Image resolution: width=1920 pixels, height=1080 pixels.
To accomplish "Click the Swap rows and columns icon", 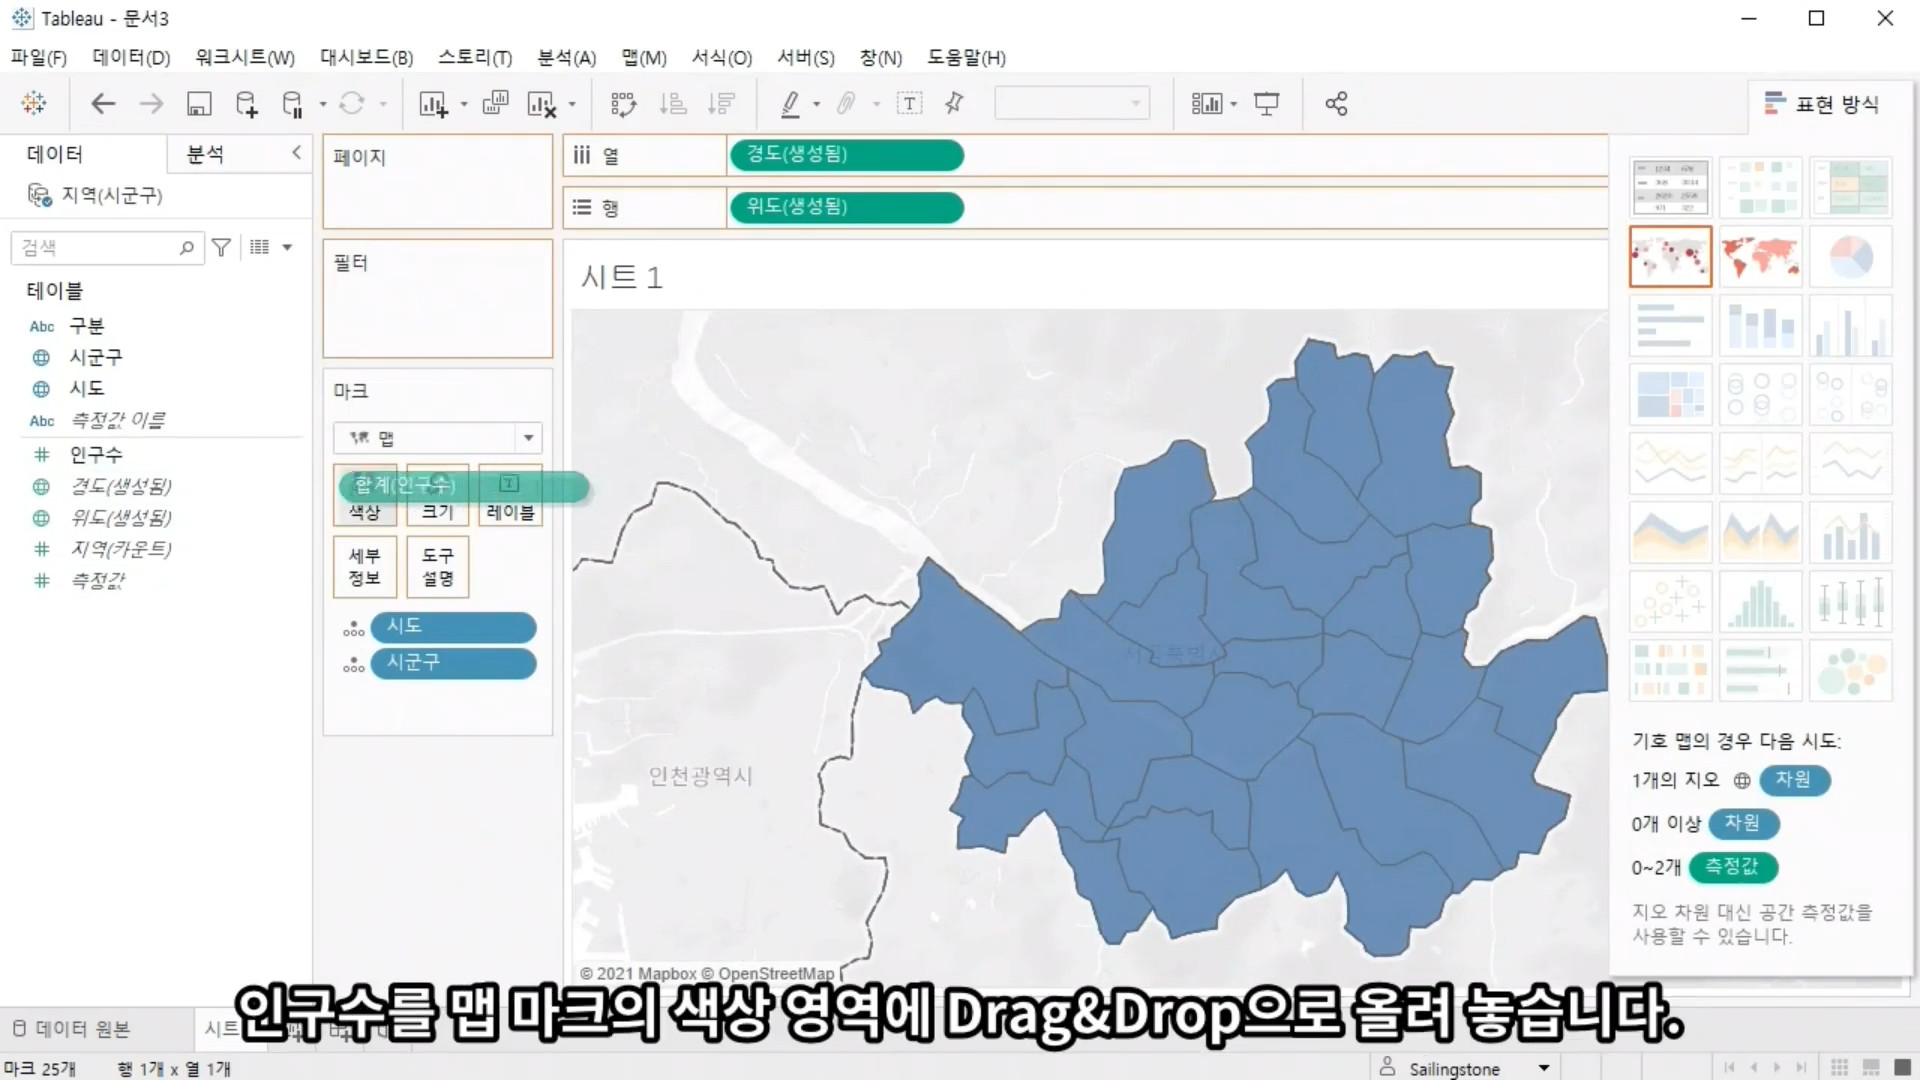I will point(623,104).
